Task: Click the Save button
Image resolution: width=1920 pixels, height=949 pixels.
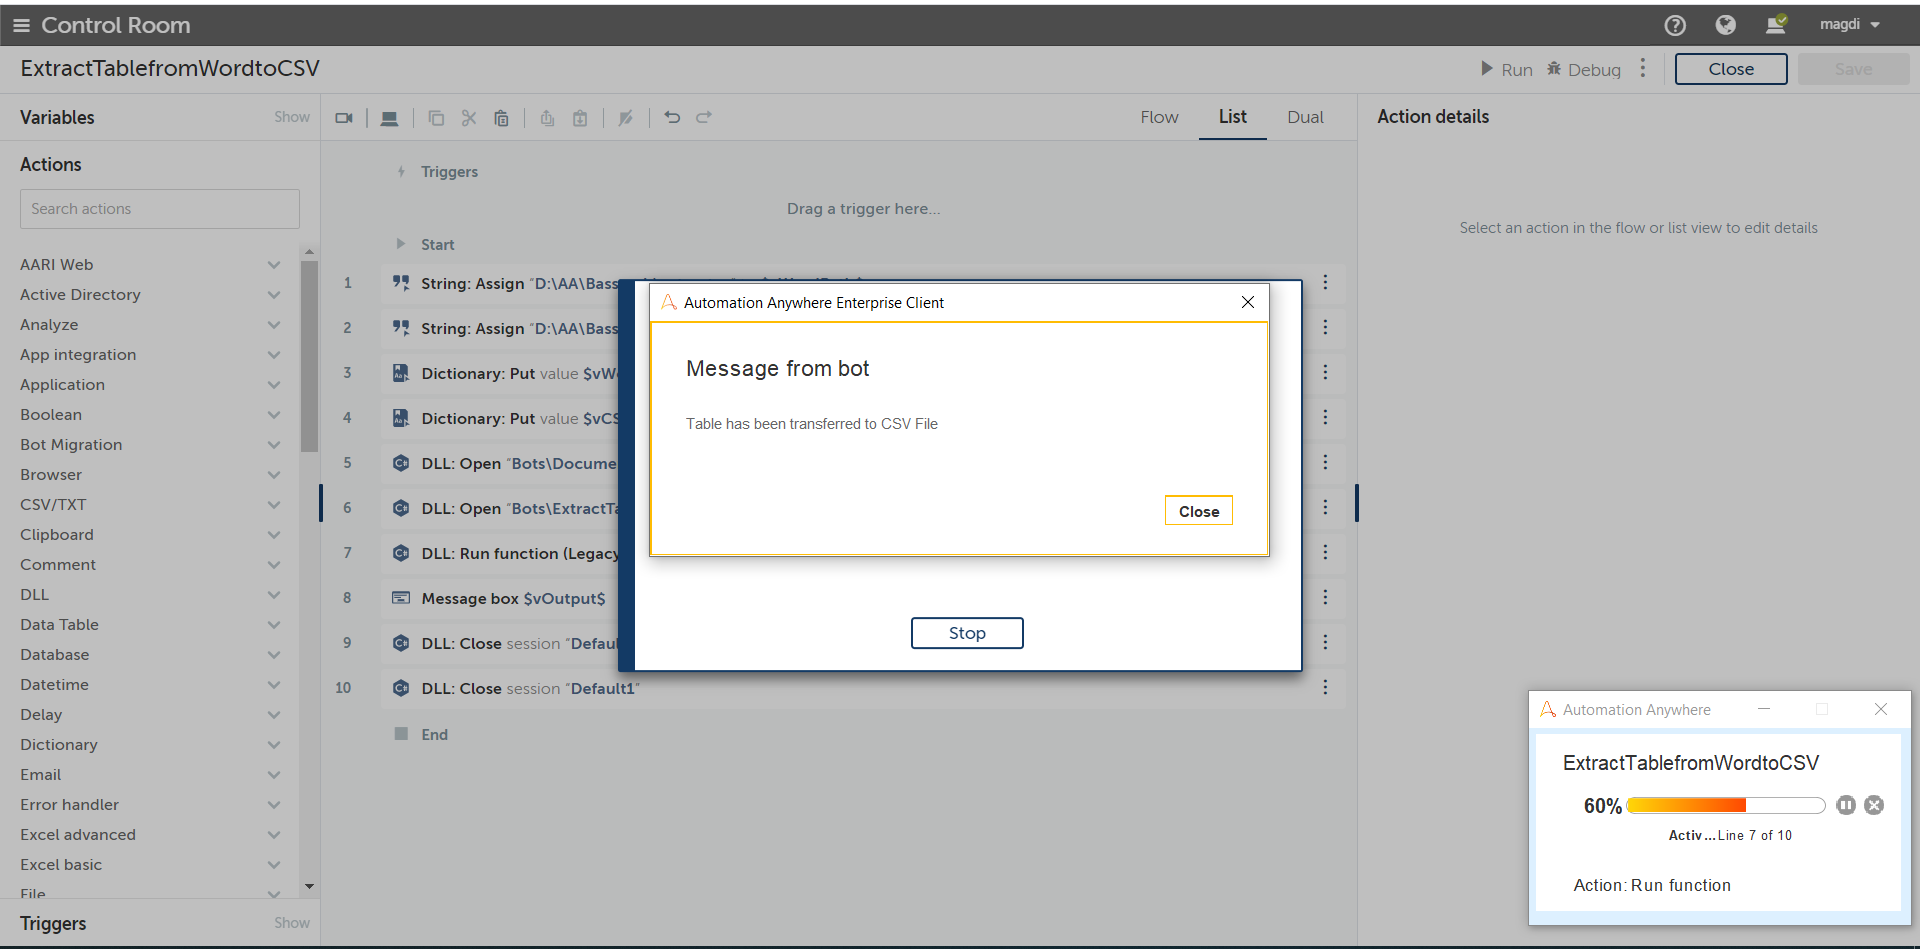Action: (1853, 69)
